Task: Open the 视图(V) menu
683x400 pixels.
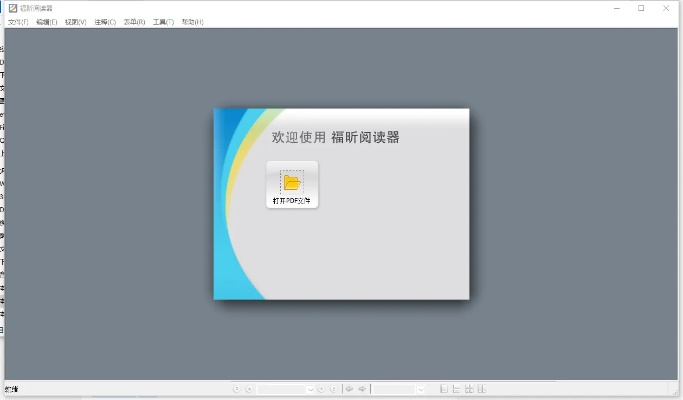Action: 76,21
